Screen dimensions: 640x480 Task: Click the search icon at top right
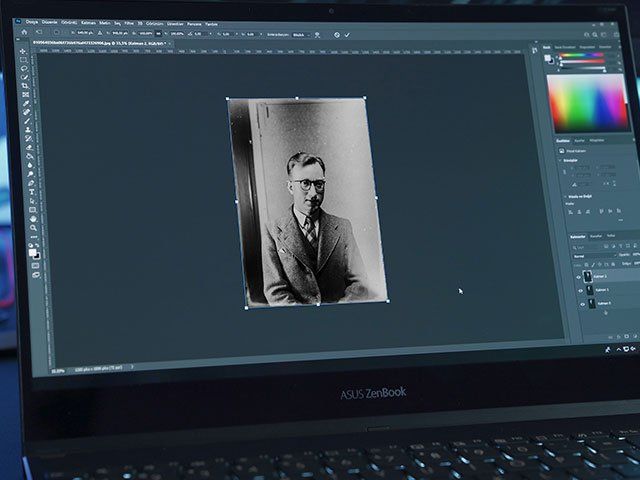coord(595,35)
